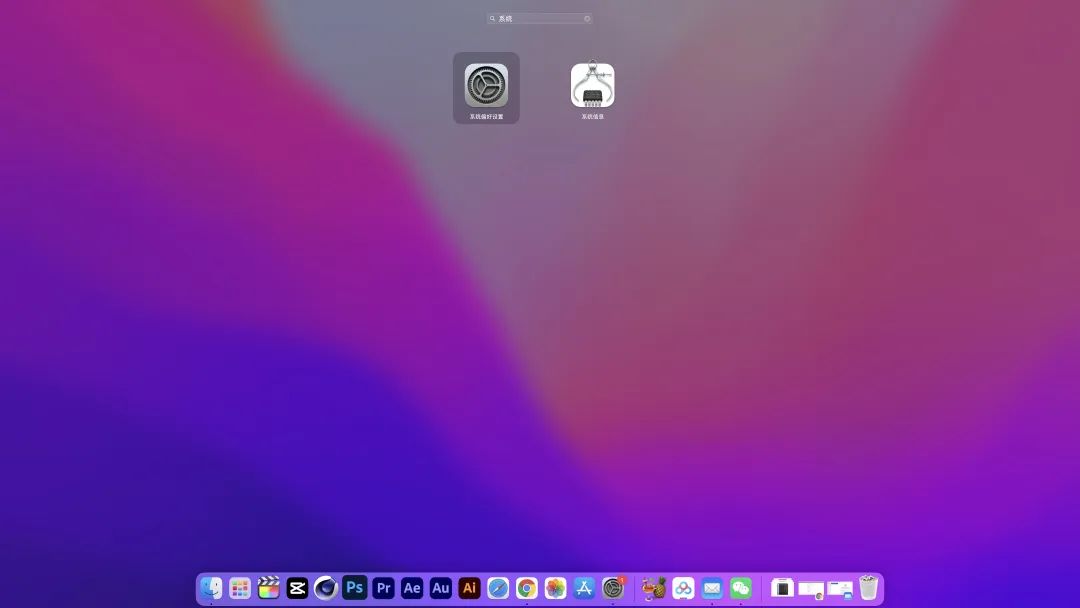Open WeChat from the Dock

pyautogui.click(x=741, y=588)
